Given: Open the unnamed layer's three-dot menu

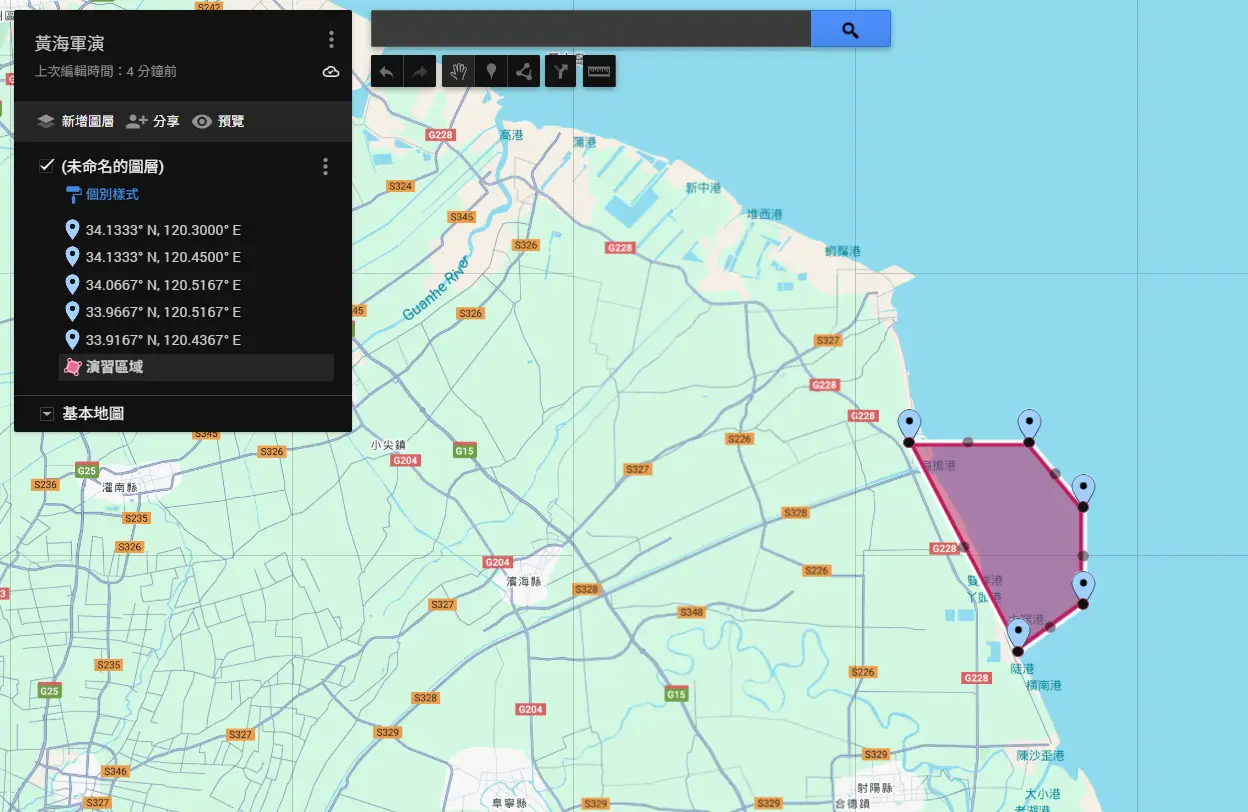Looking at the screenshot, I should point(325,167).
